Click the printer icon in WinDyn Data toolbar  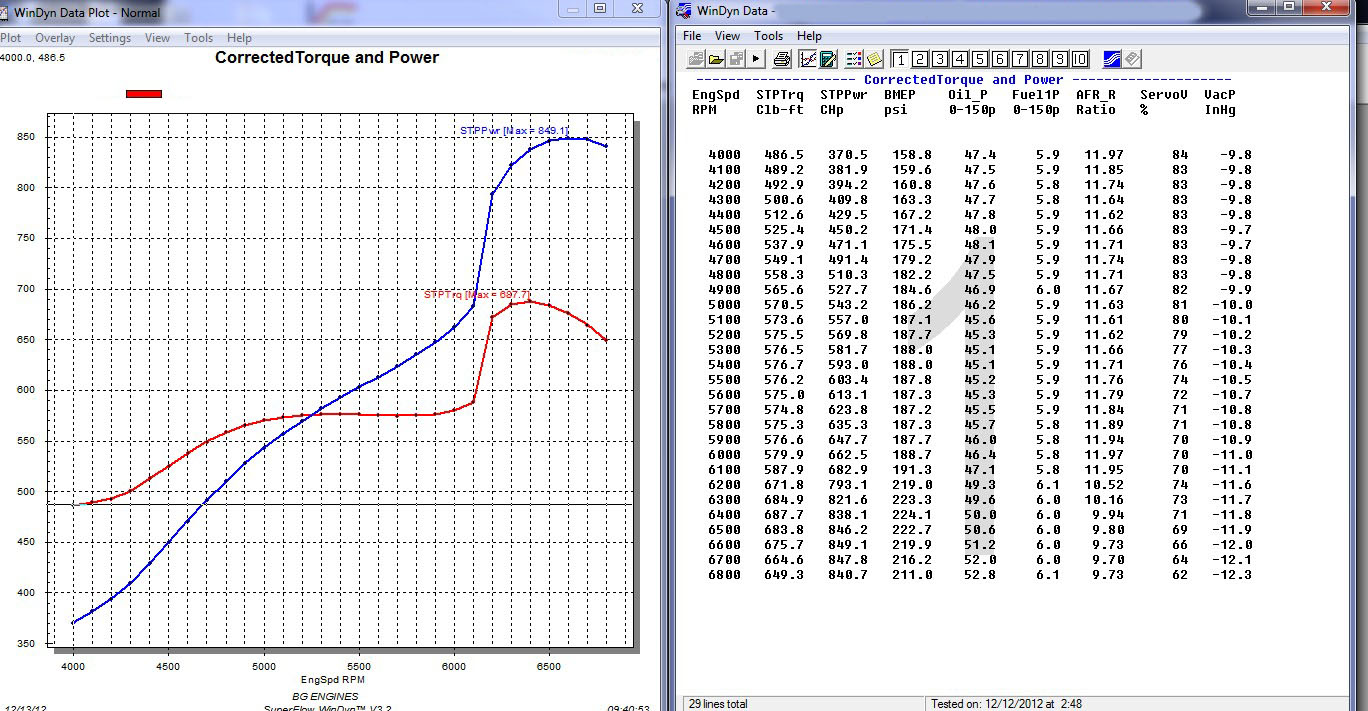coord(783,59)
